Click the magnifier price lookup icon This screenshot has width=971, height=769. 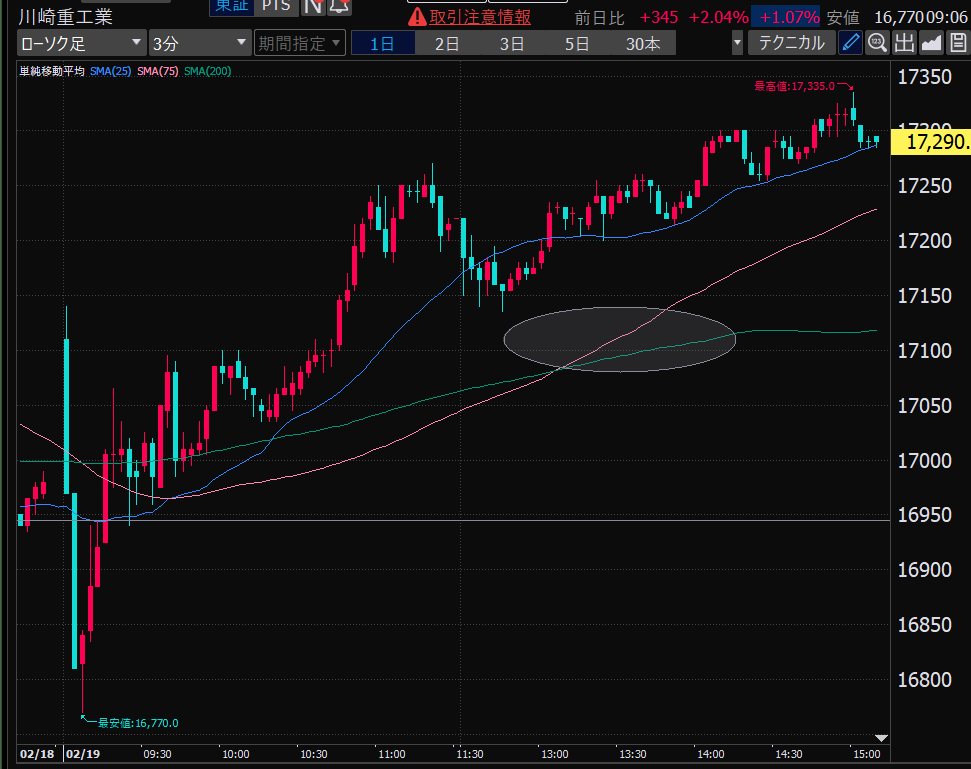pyautogui.click(x=877, y=42)
